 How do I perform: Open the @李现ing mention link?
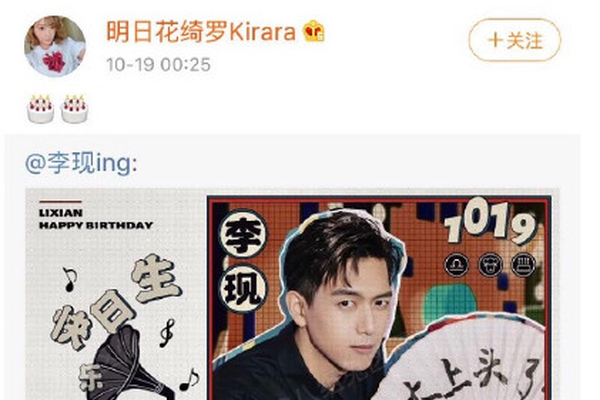pyautogui.click(x=81, y=164)
